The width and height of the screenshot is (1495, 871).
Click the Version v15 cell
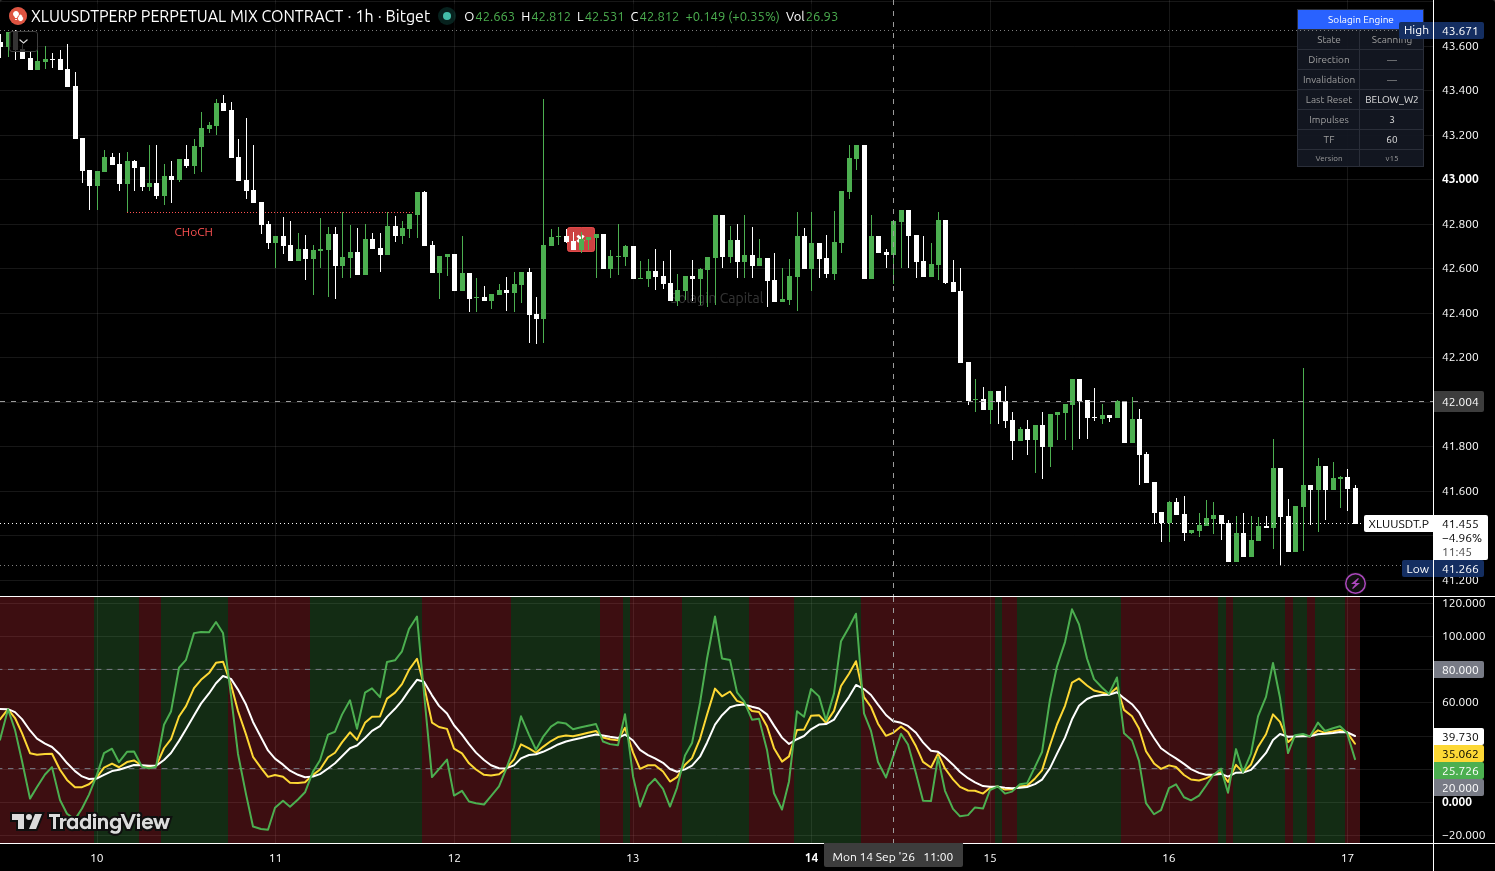coord(1391,159)
